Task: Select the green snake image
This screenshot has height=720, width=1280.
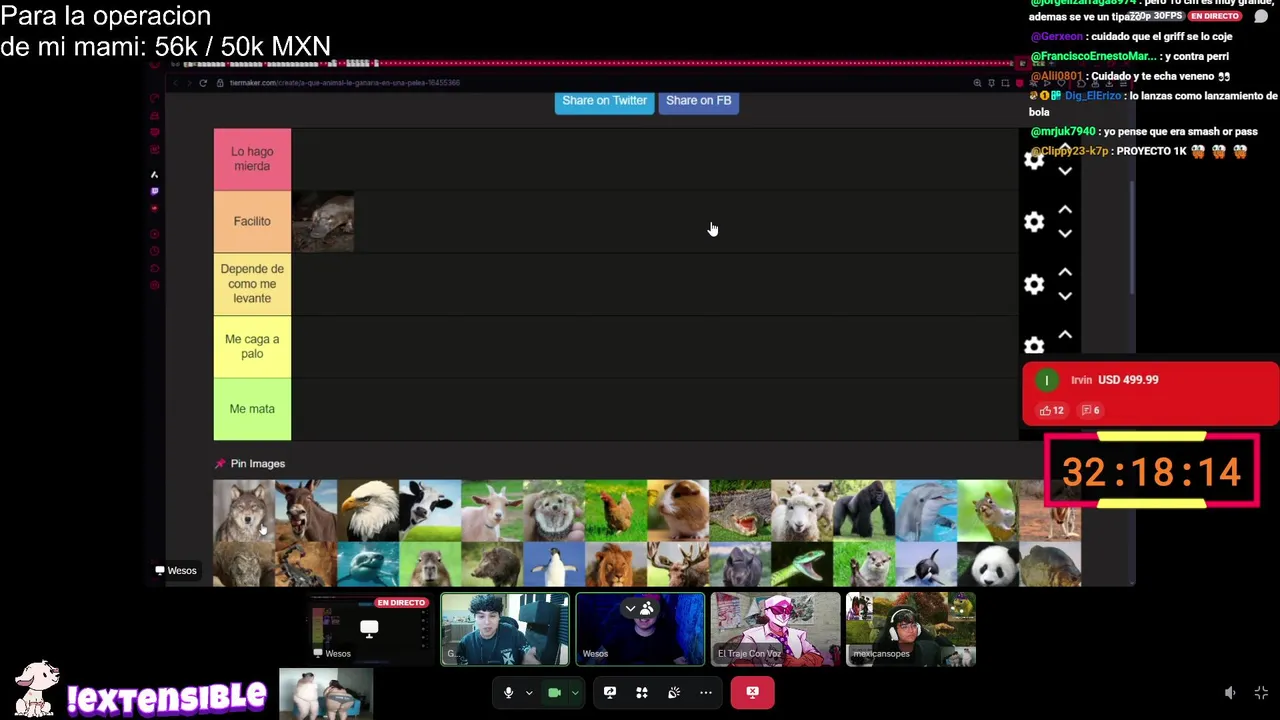Action: point(802,564)
